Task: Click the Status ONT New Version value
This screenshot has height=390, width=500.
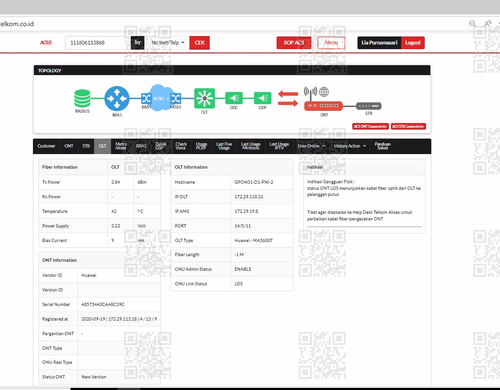Action: click(x=94, y=377)
